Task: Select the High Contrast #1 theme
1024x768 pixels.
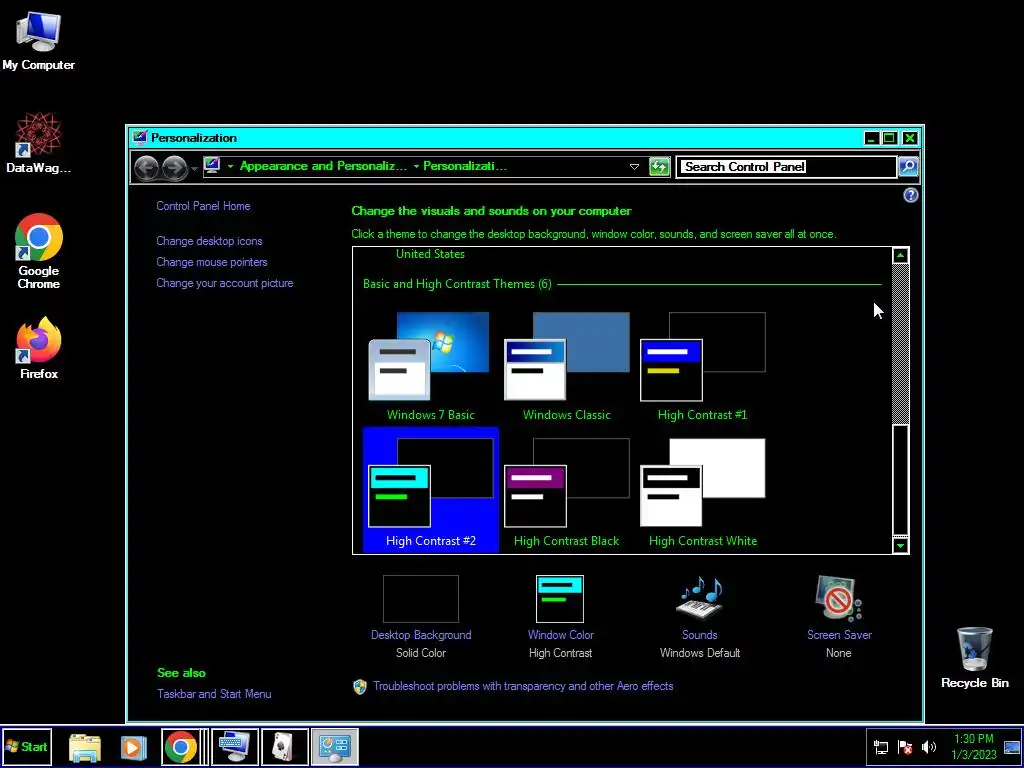Action: click(x=702, y=366)
